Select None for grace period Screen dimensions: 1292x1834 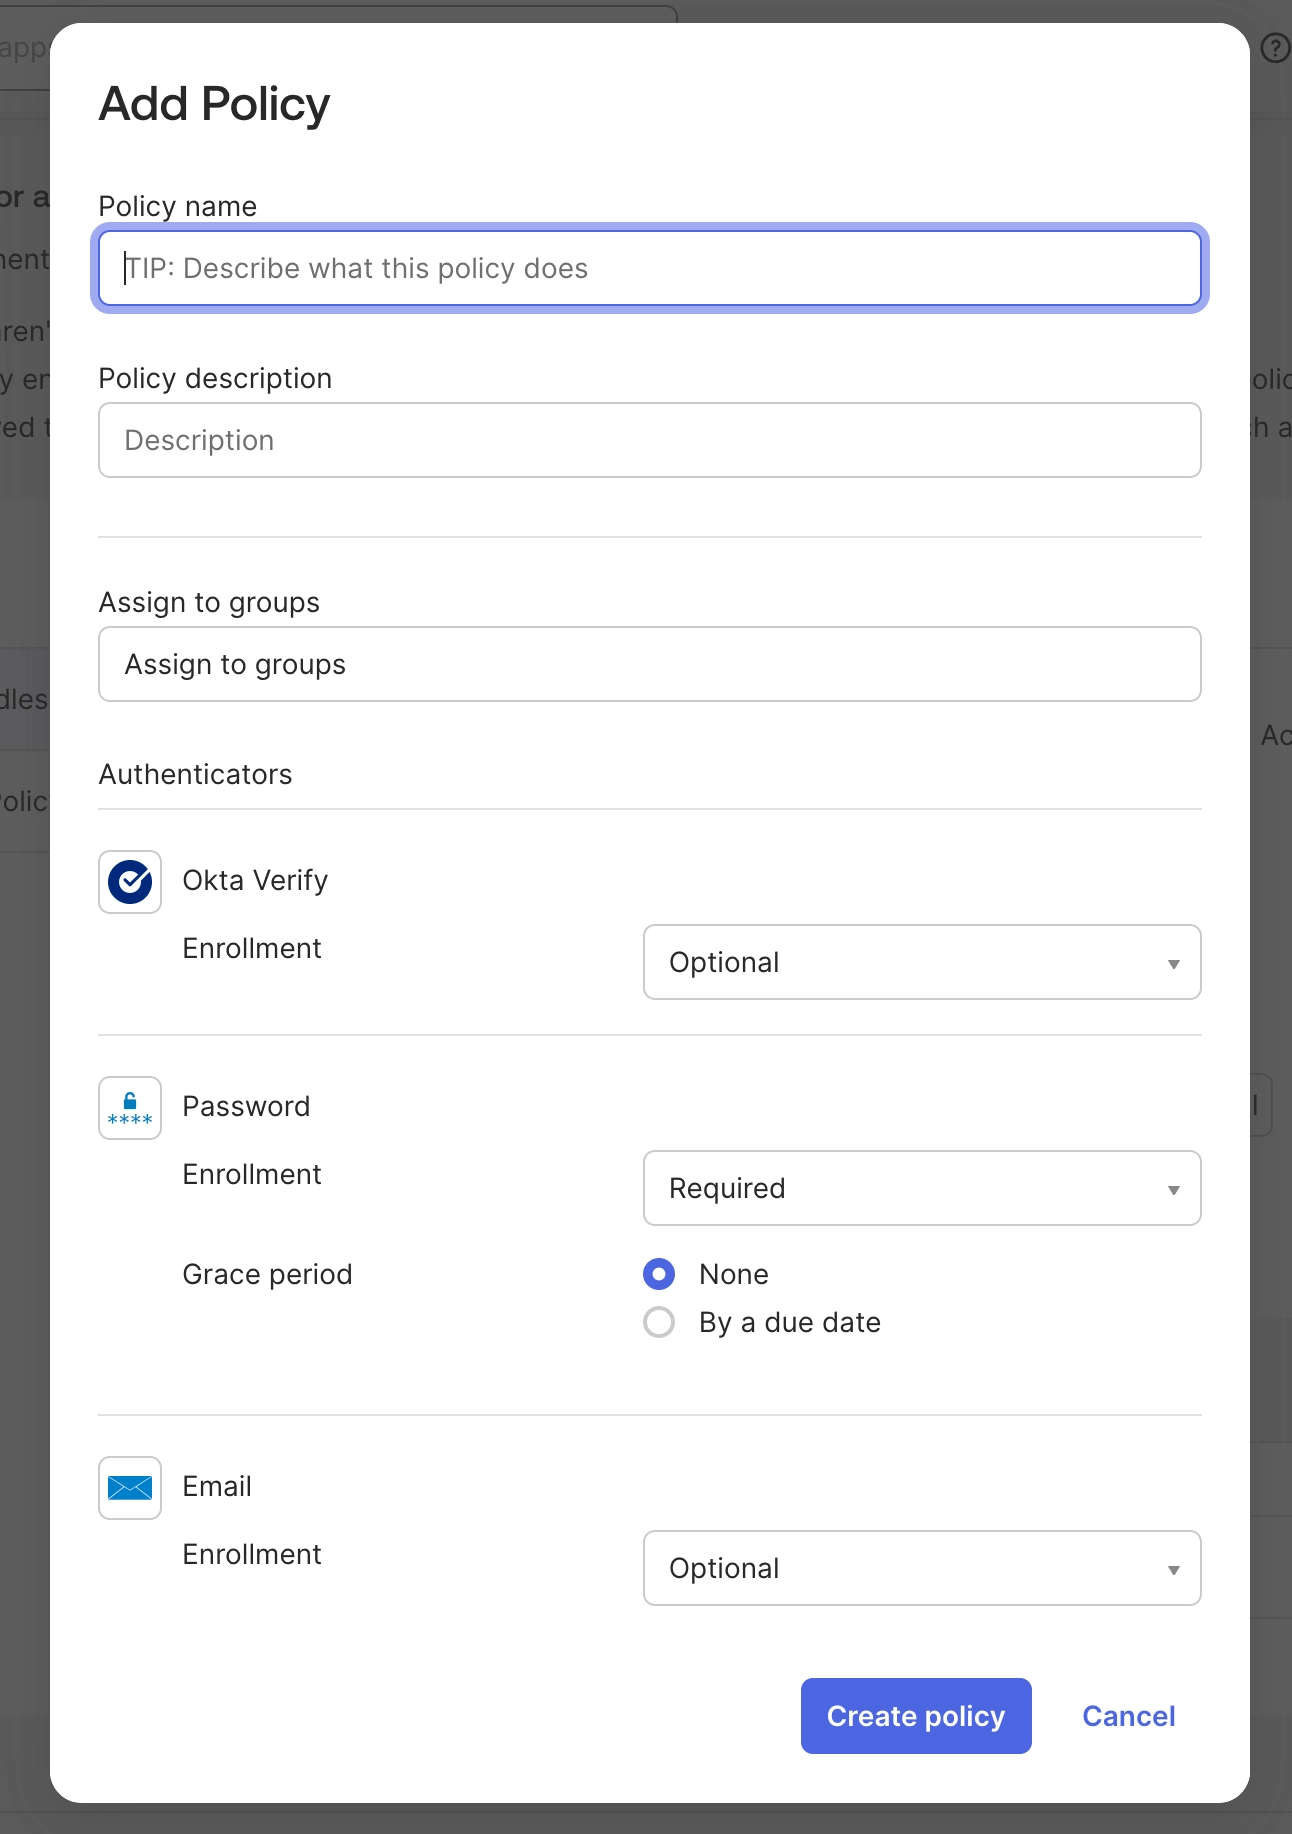659,1274
